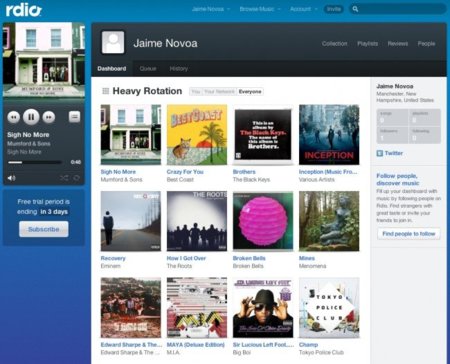Click Mumford & Sons in the player

tap(29, 144)
